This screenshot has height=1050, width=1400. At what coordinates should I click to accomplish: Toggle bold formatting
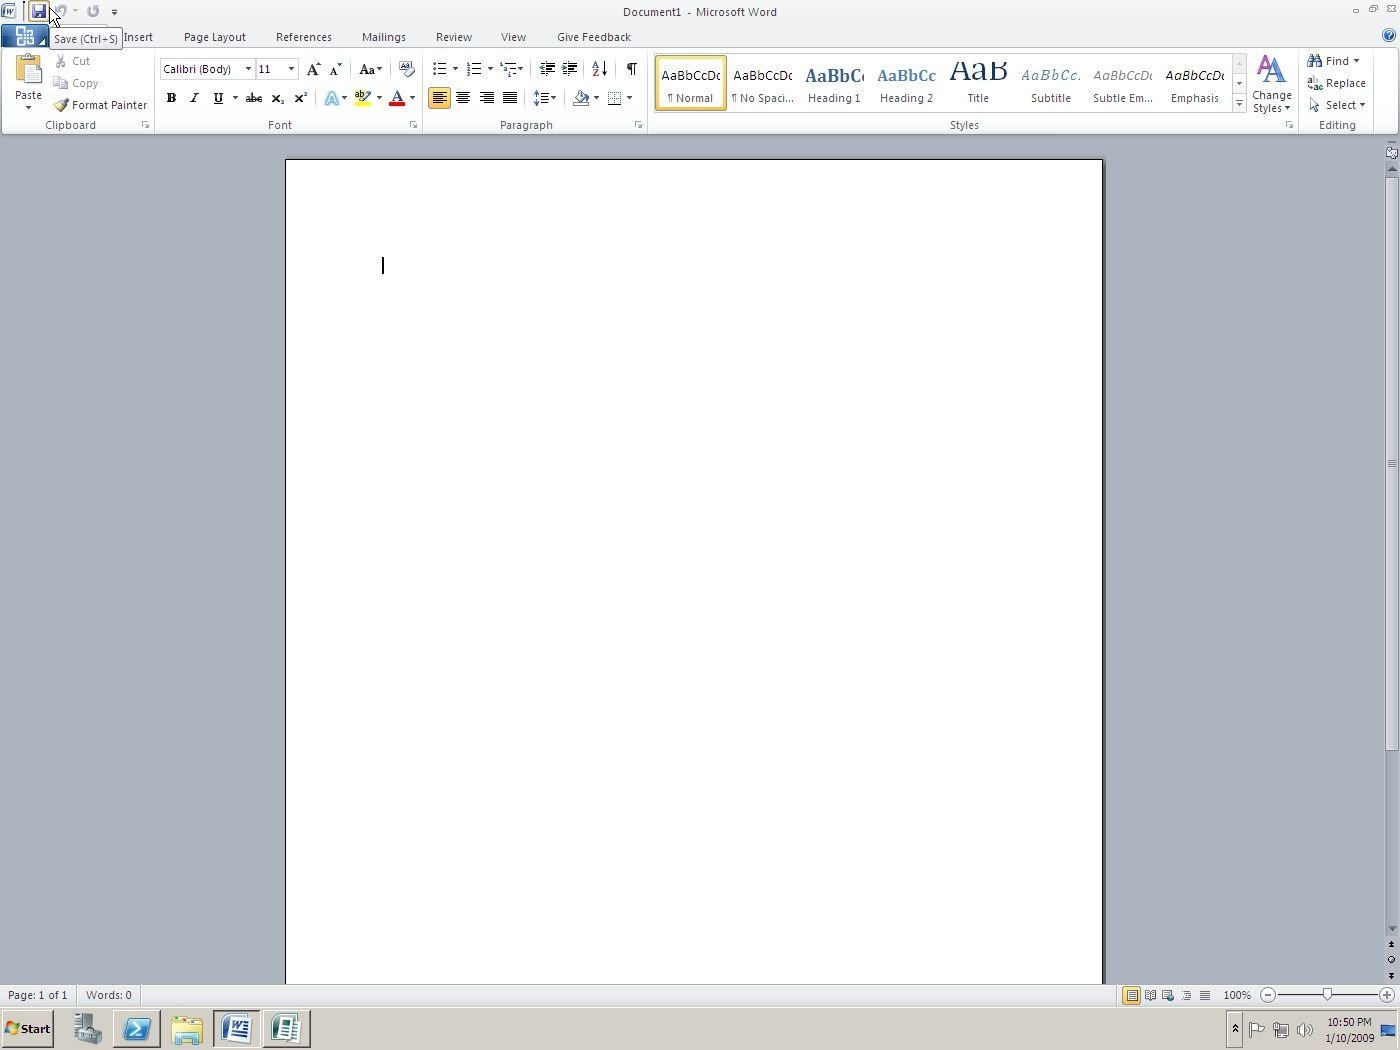click(171, 97)
